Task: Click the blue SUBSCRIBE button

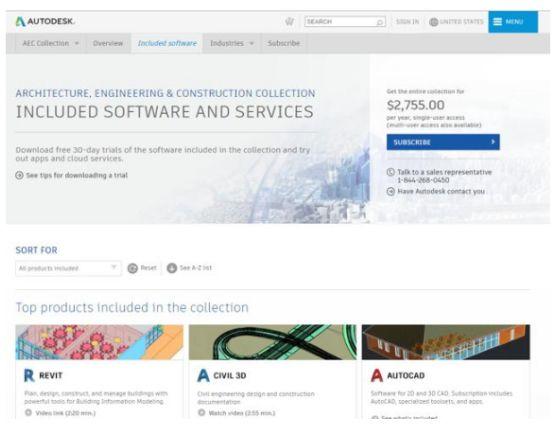Action: tap(443, 142)
